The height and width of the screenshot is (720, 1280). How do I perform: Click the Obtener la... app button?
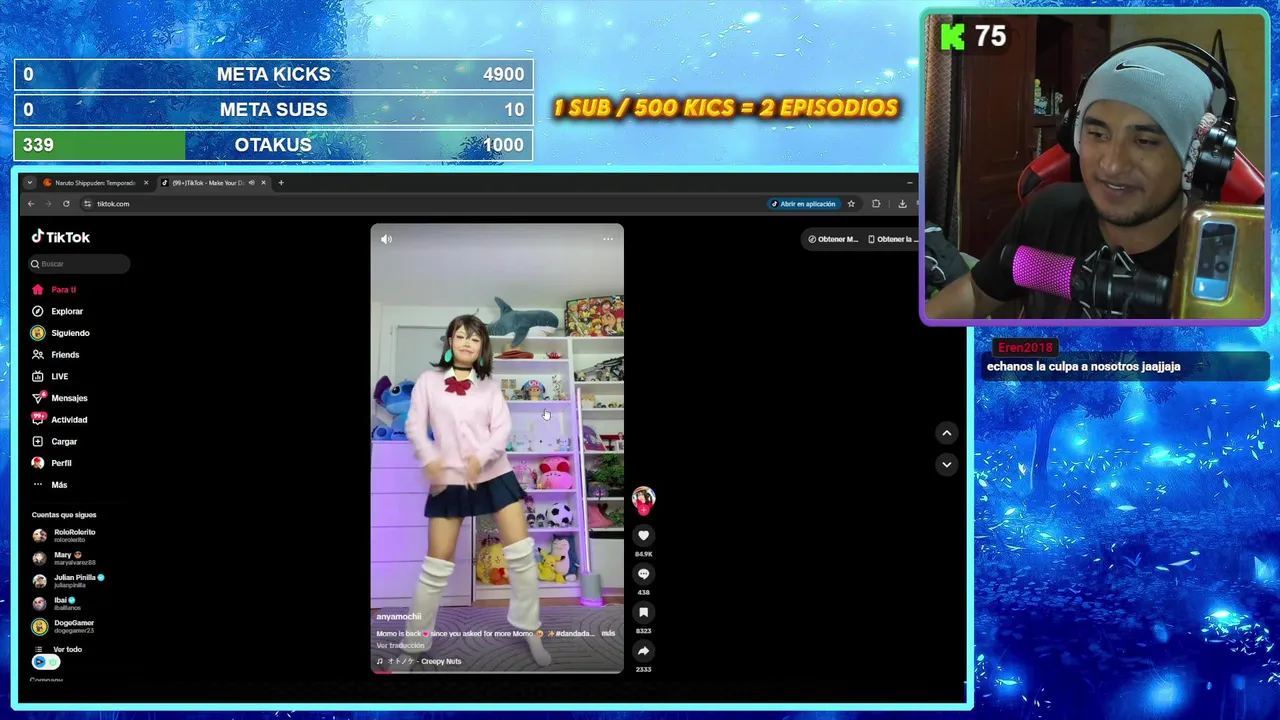coord(891,239)
